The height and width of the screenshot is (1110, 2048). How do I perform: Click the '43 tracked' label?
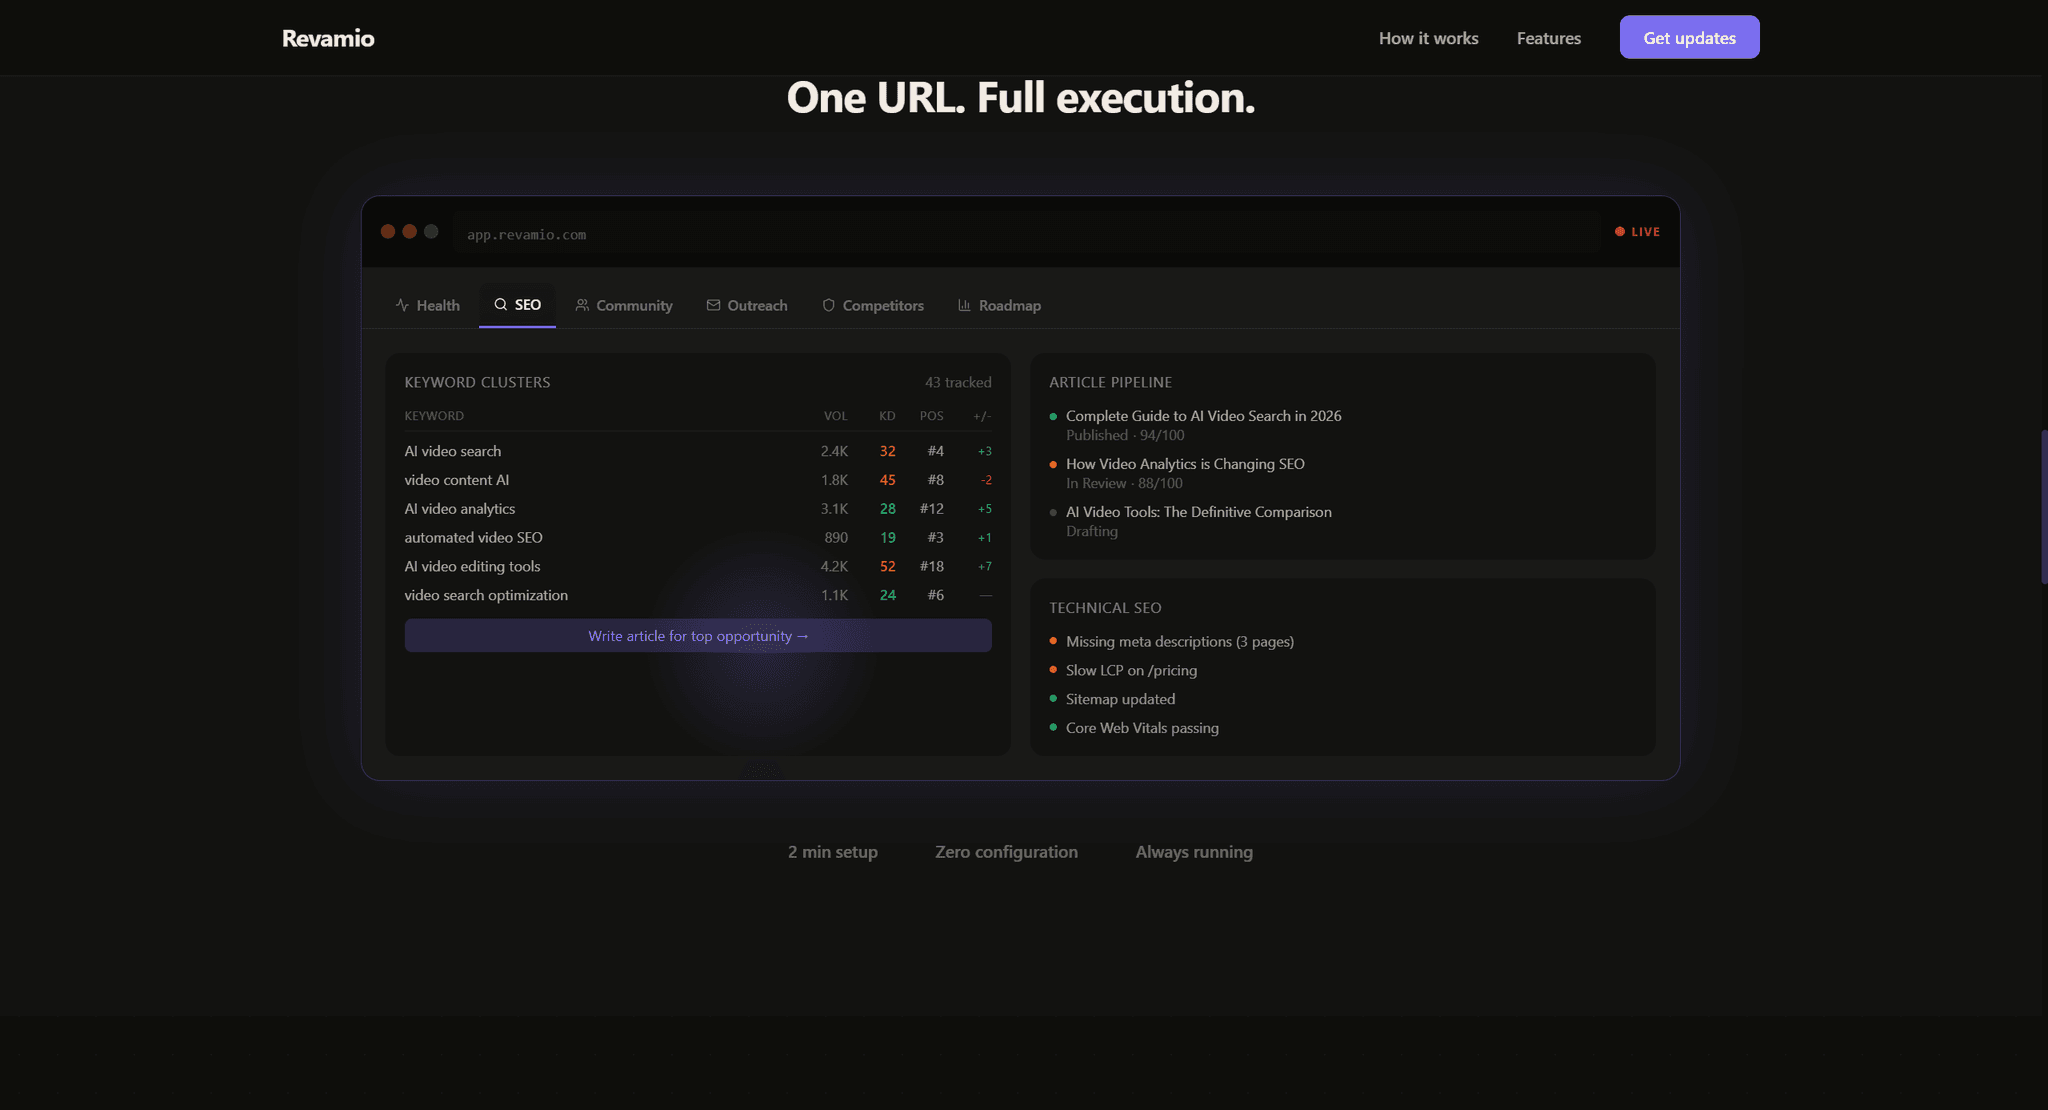click(x=958, y=383)
